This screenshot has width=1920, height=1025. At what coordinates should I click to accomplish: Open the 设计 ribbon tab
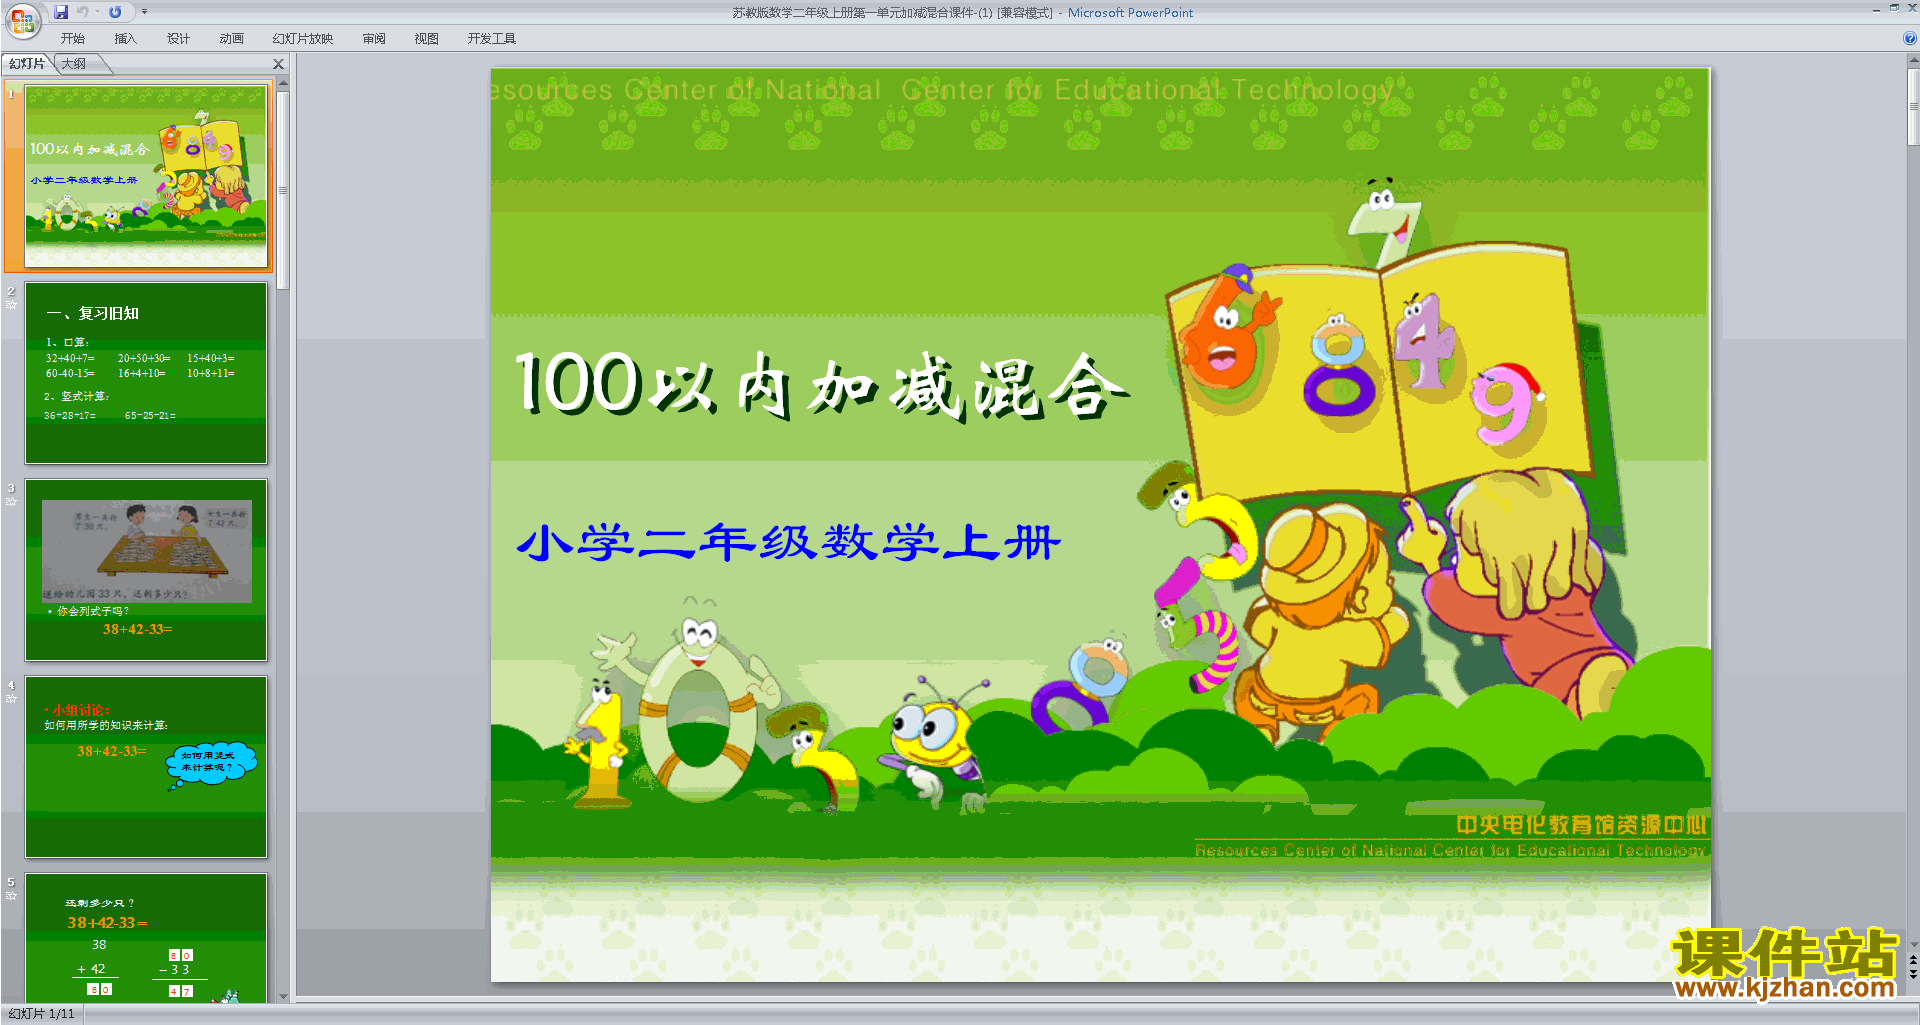178,39
